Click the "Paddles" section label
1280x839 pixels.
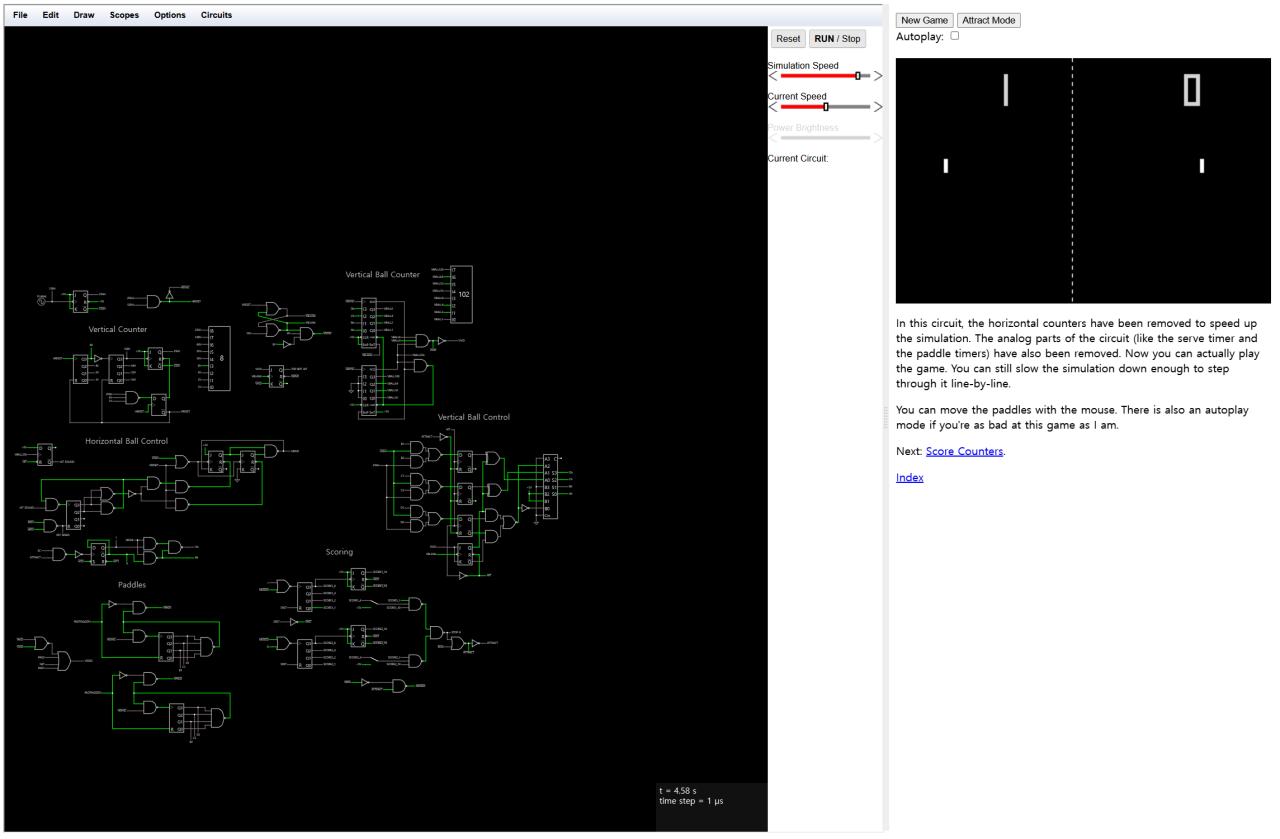tap(132, 584)
